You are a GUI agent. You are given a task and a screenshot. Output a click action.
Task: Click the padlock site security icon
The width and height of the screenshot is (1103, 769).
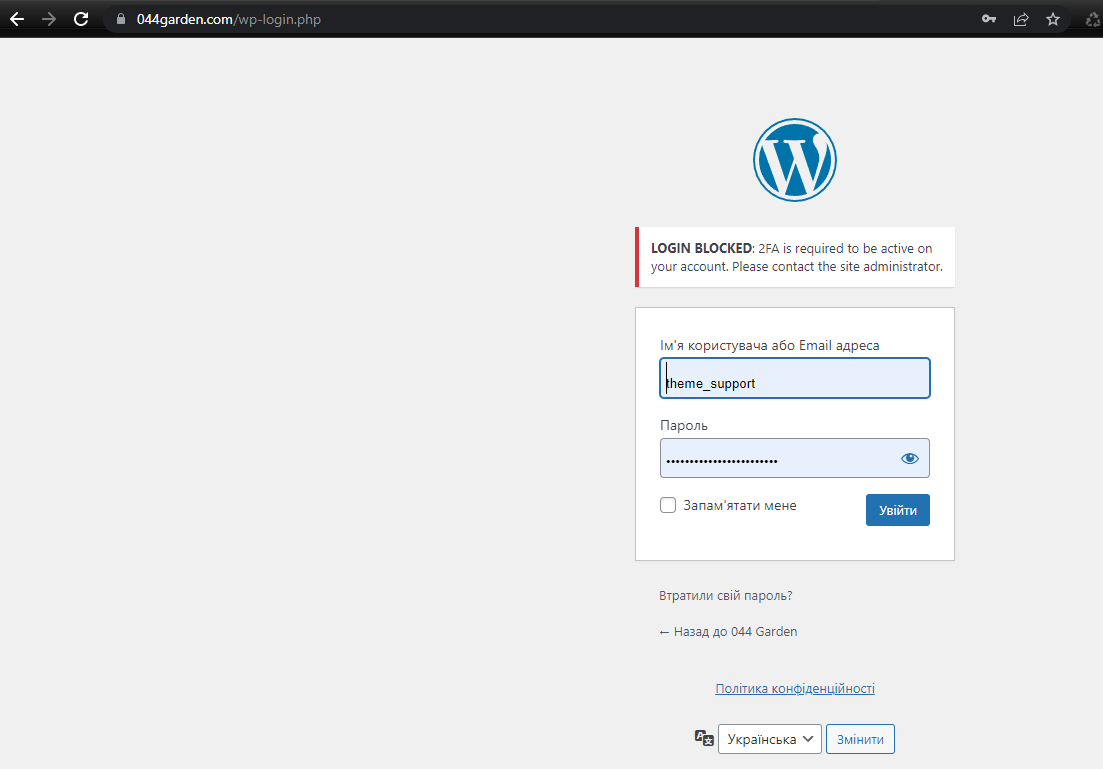pos(121,19)
